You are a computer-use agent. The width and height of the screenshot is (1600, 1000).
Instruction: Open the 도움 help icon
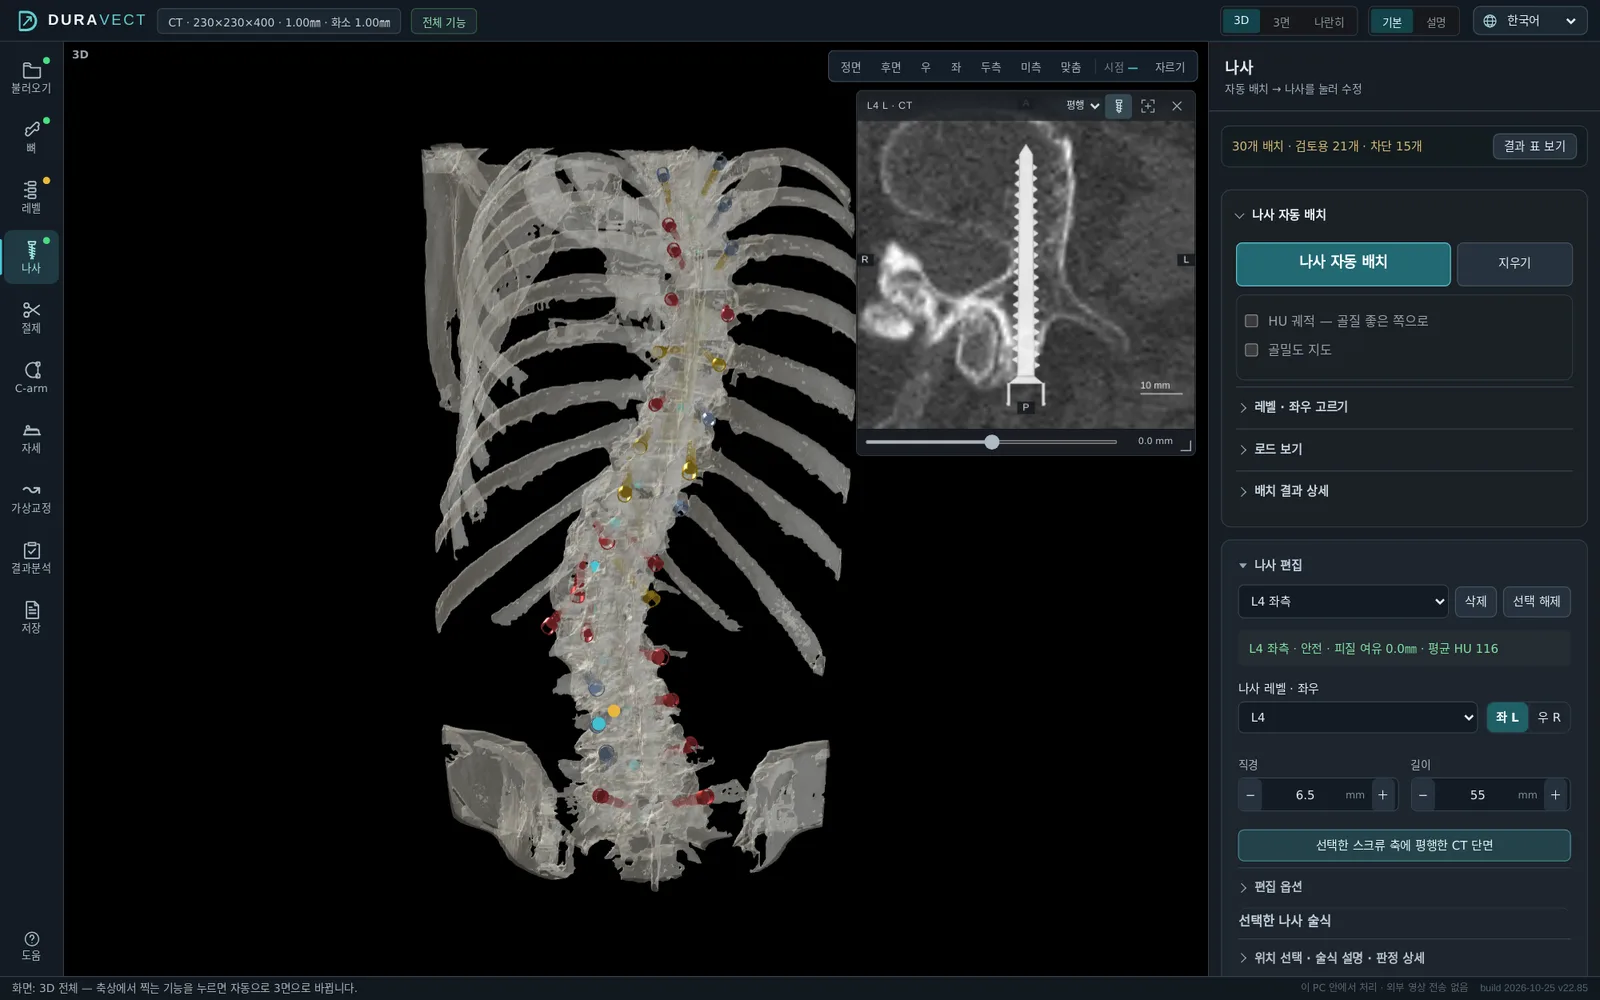click(x=31, y=946)
